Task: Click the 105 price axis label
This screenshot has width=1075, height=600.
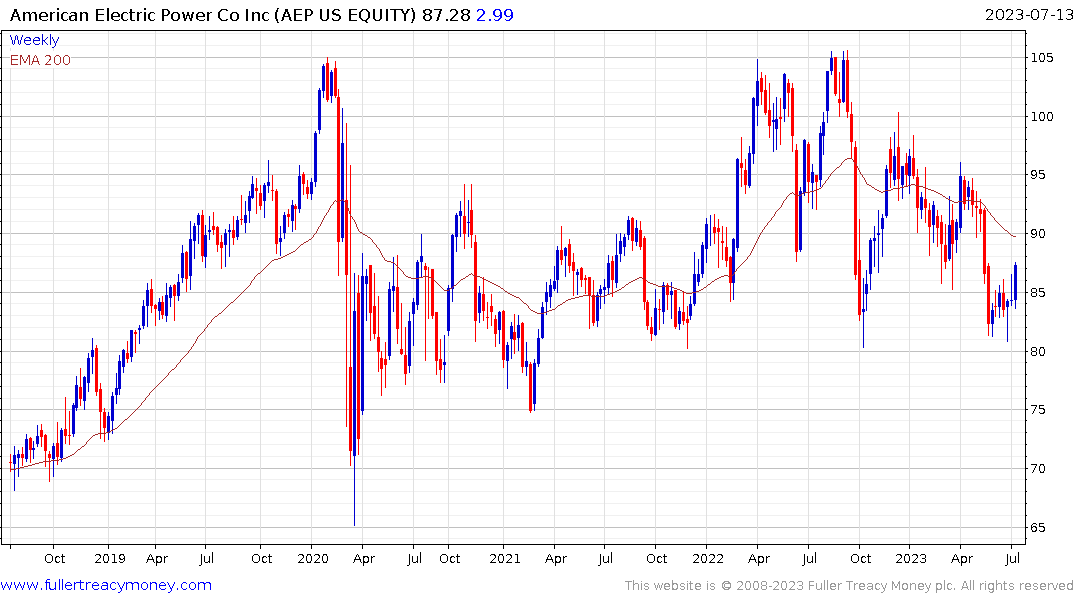Action: click(x=1042, y=58)
